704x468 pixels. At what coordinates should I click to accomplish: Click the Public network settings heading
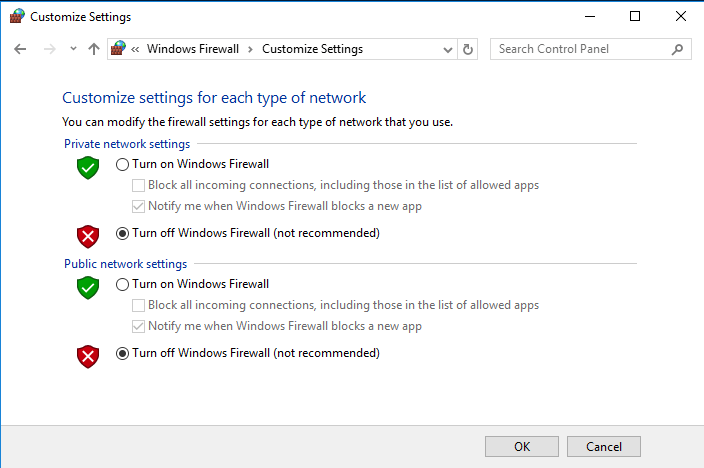click(x=125, y=264)
